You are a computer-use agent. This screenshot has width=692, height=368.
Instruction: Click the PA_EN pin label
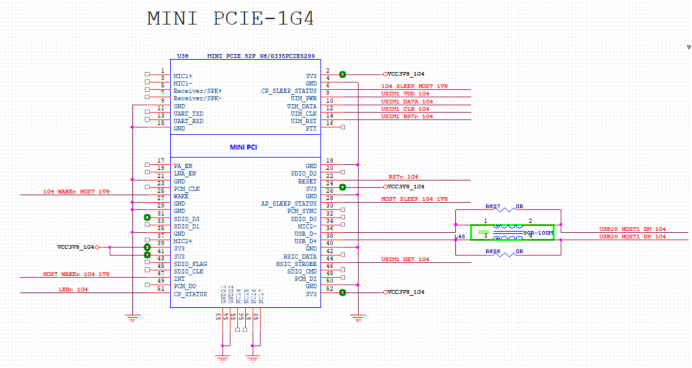[183, 166]
